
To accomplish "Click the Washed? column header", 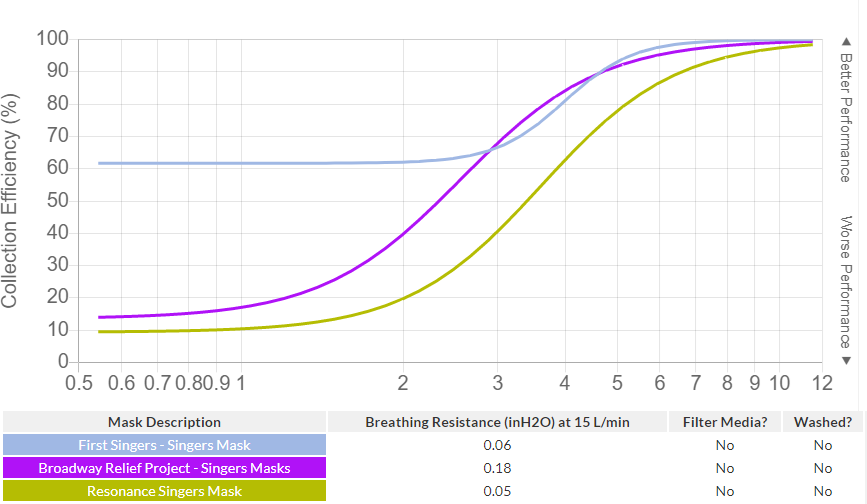I will [x=823, y=422].
